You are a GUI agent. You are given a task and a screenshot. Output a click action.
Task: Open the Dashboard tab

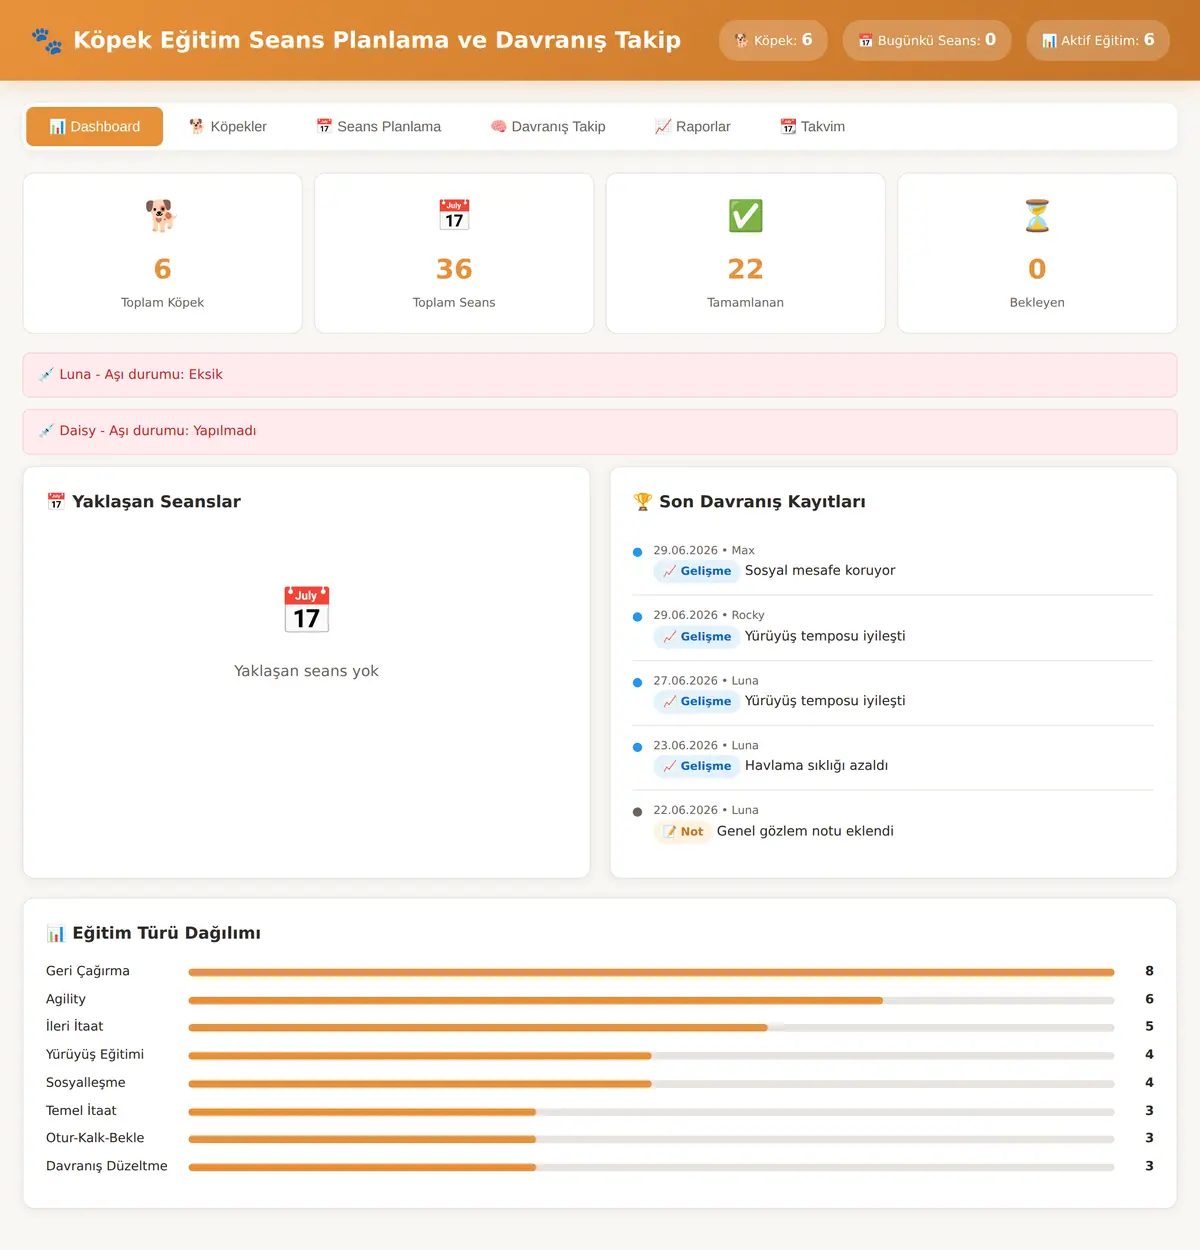click(95, 127)
